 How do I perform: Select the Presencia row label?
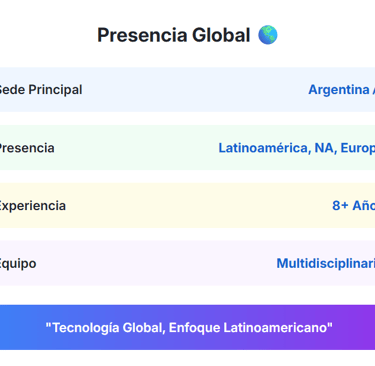(27, 148)
